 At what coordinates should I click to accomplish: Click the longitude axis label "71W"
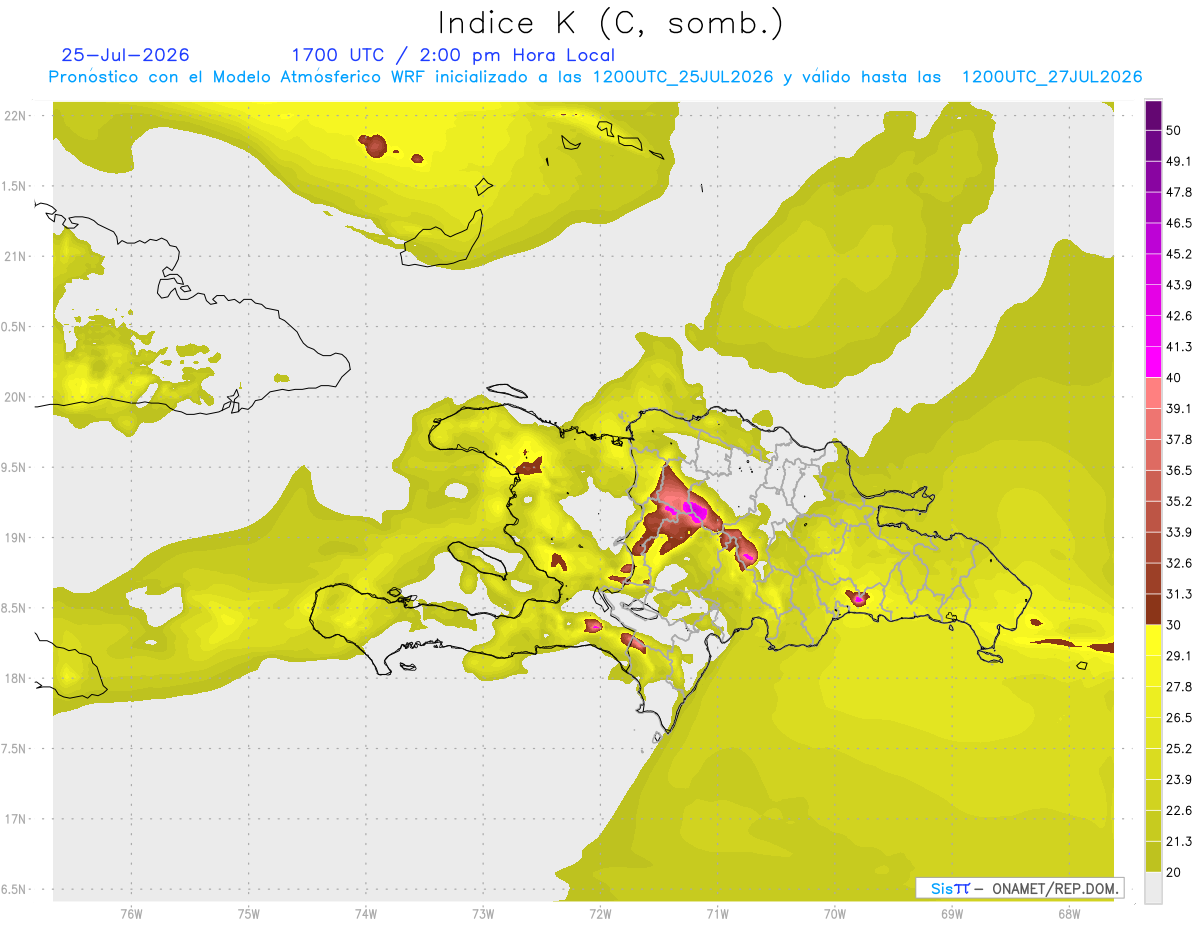(717, 914)
